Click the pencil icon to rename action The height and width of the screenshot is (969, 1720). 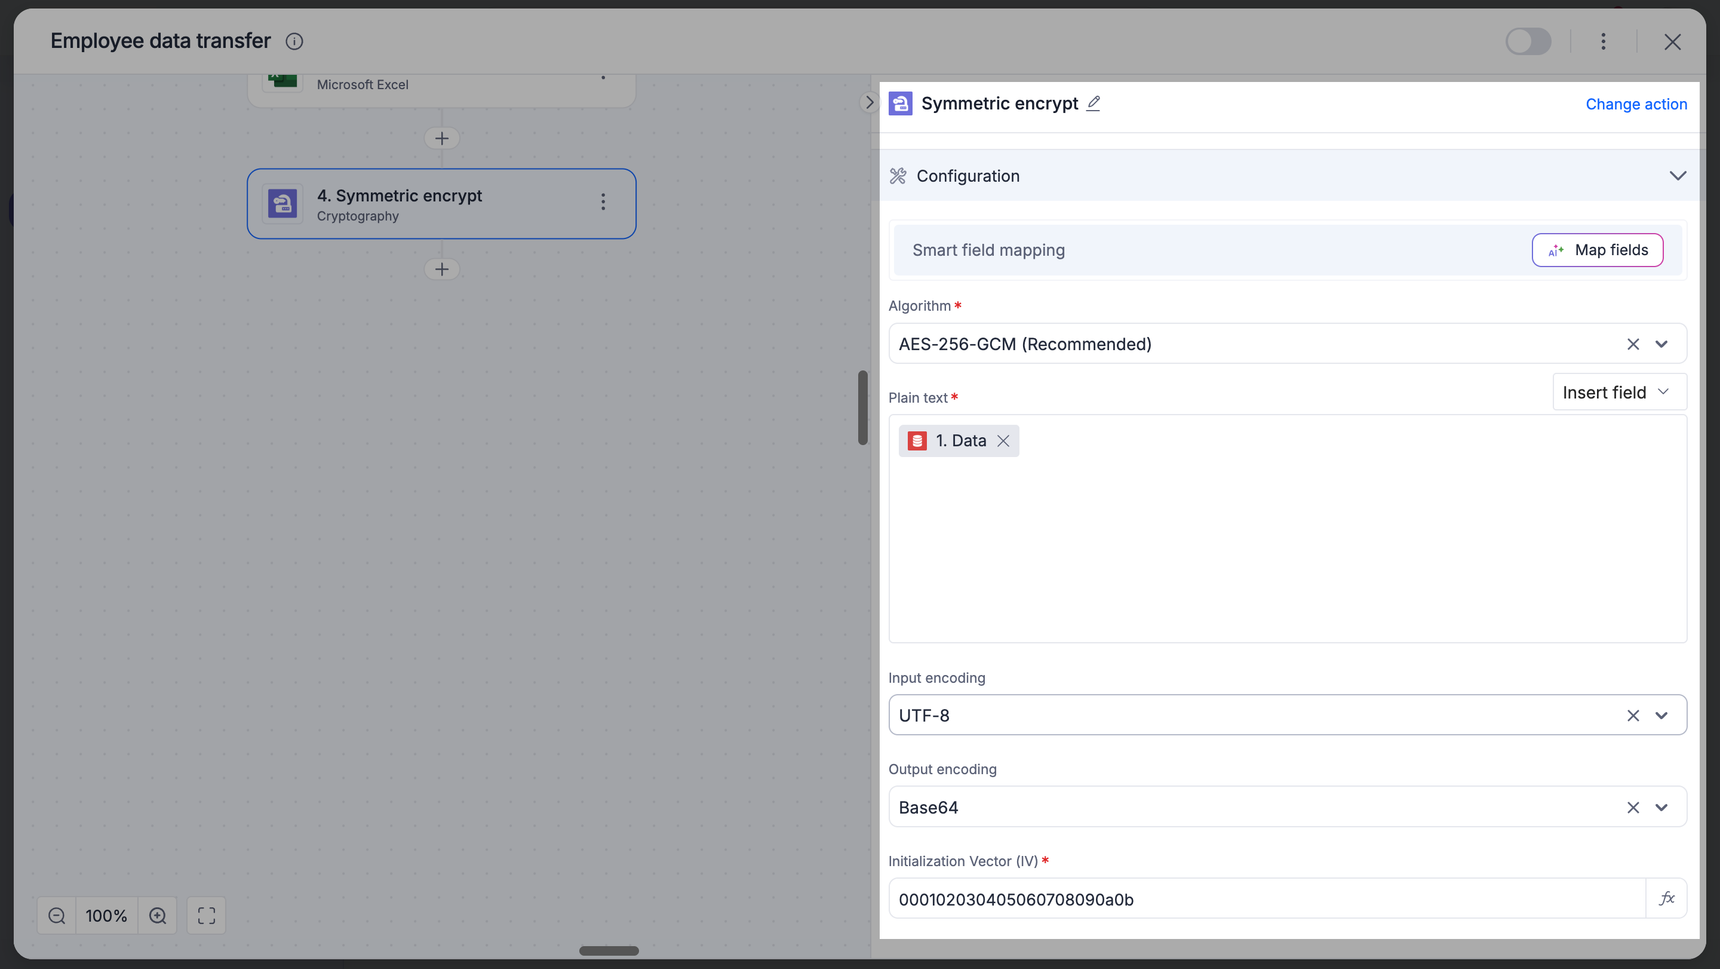click(x=1094, y=103)
